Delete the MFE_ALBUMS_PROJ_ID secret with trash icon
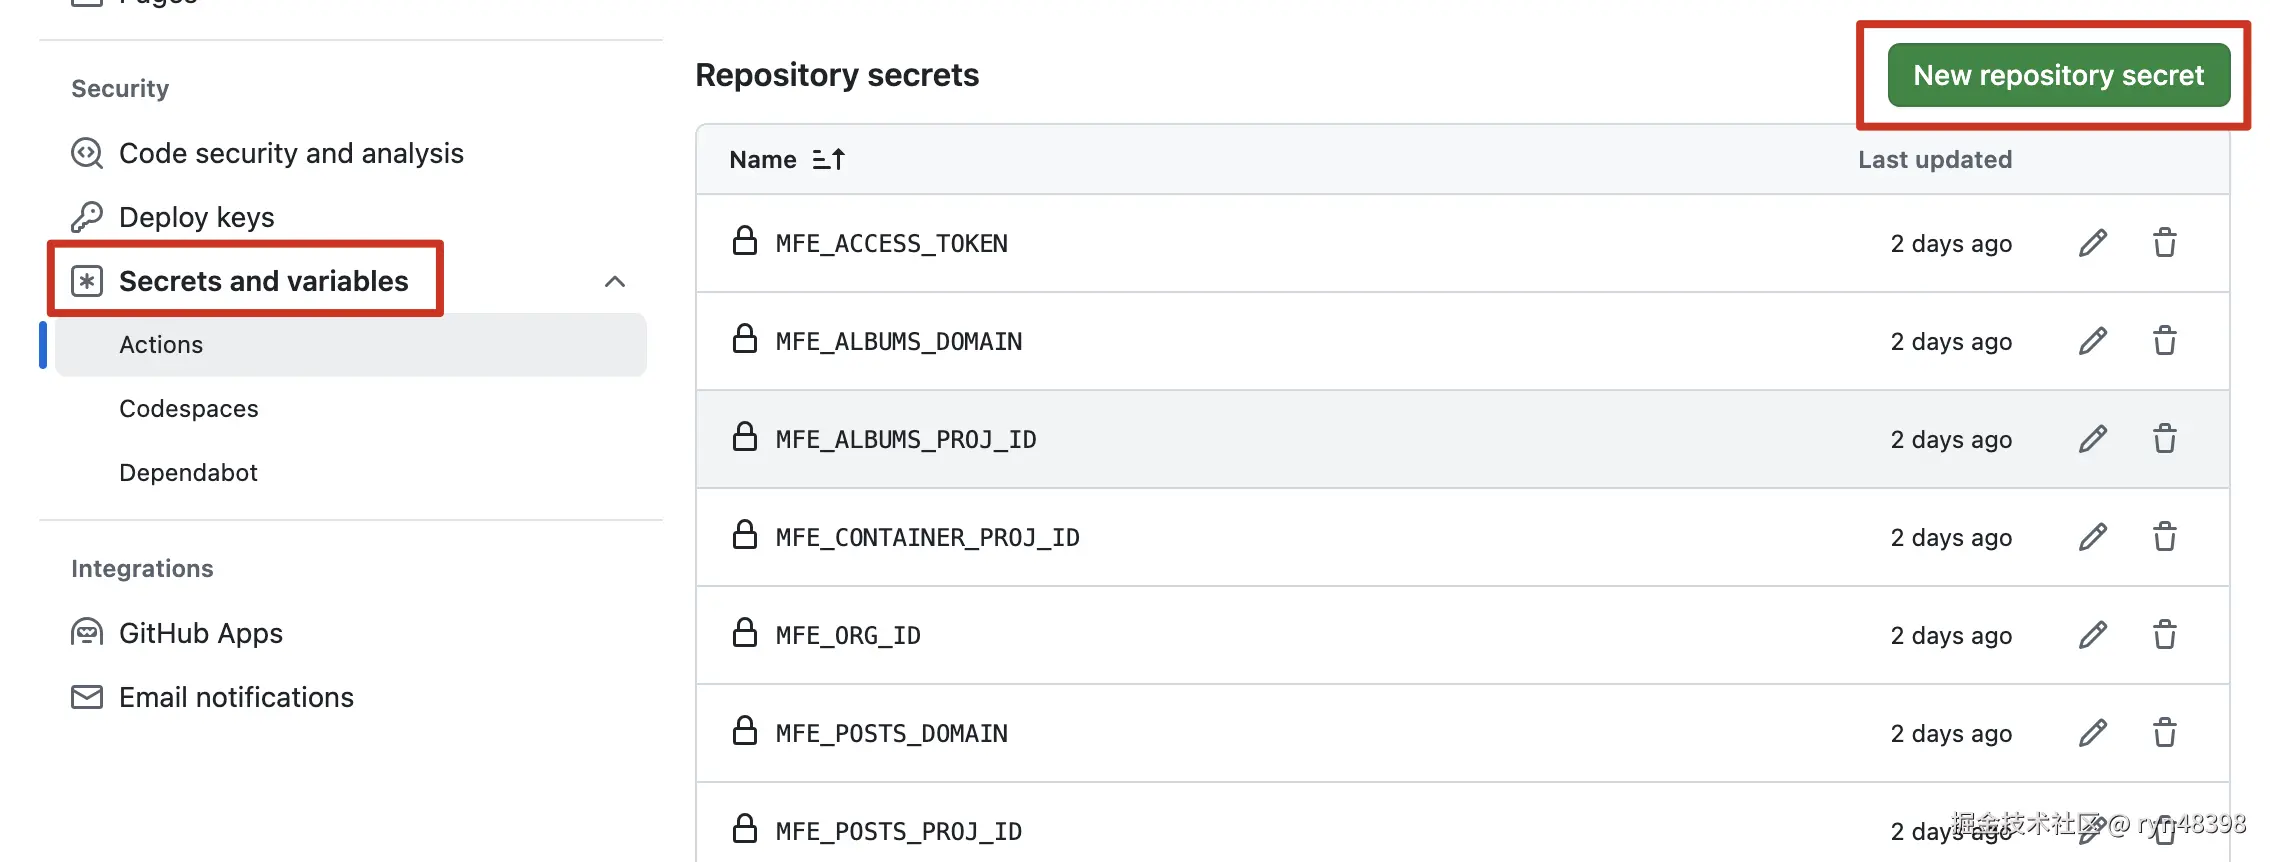This screenshot has height=862, width=2270. click(2165, 439)
